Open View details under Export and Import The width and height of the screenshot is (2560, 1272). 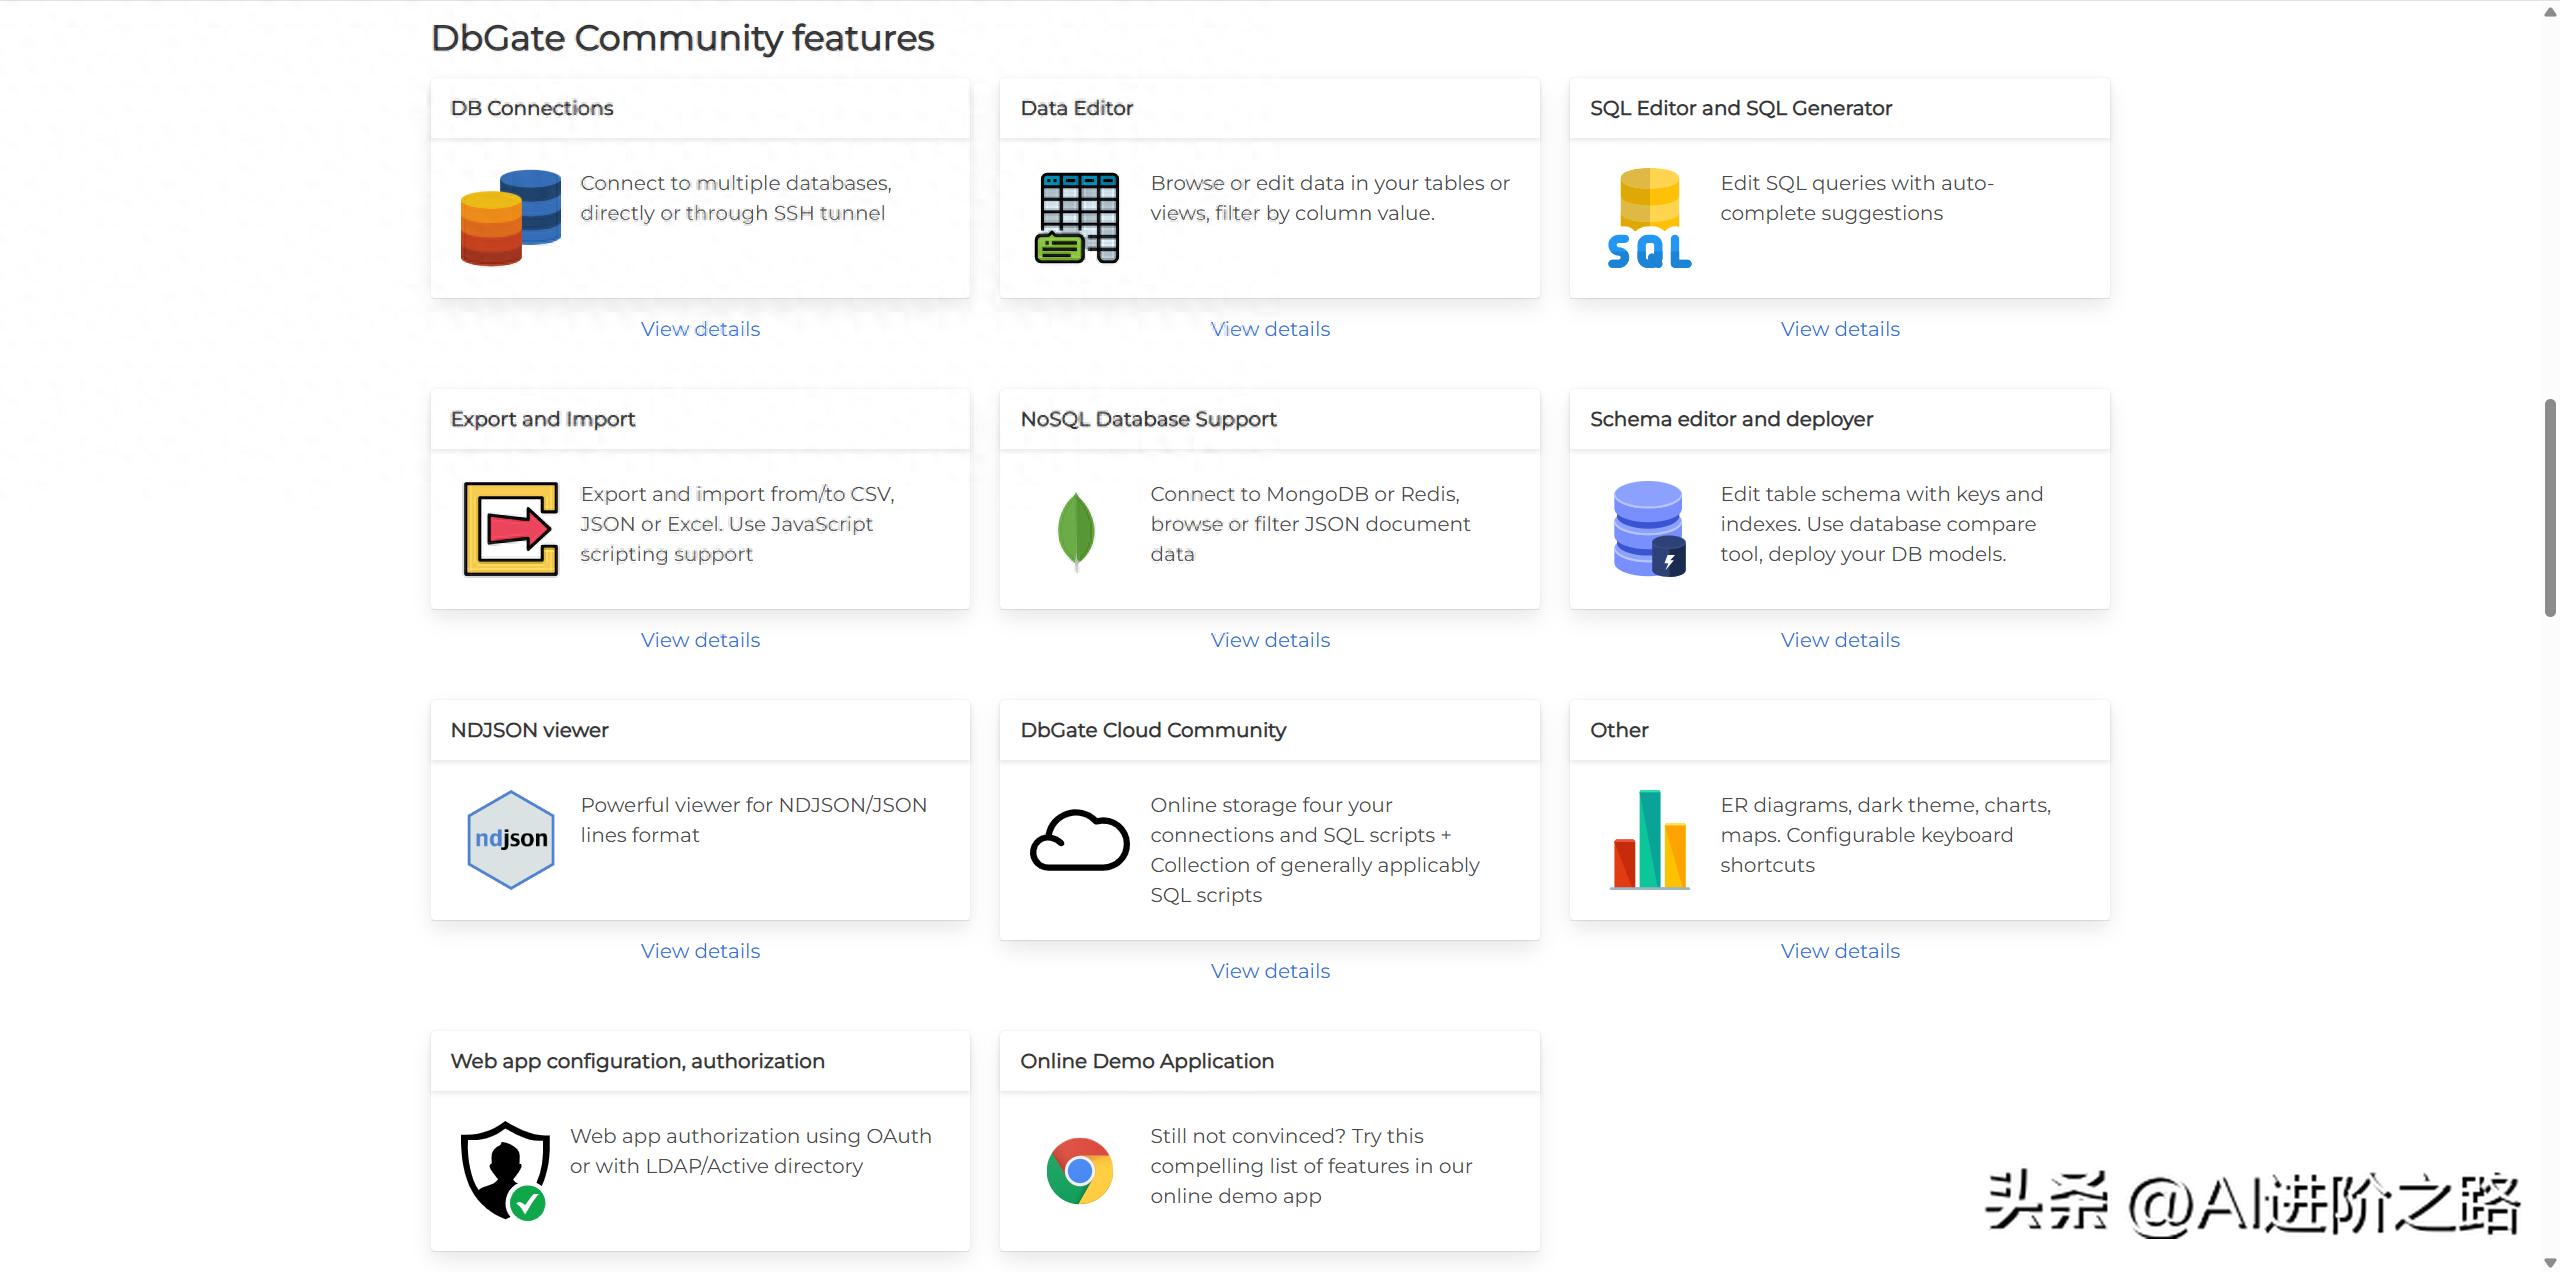(700, 640)
